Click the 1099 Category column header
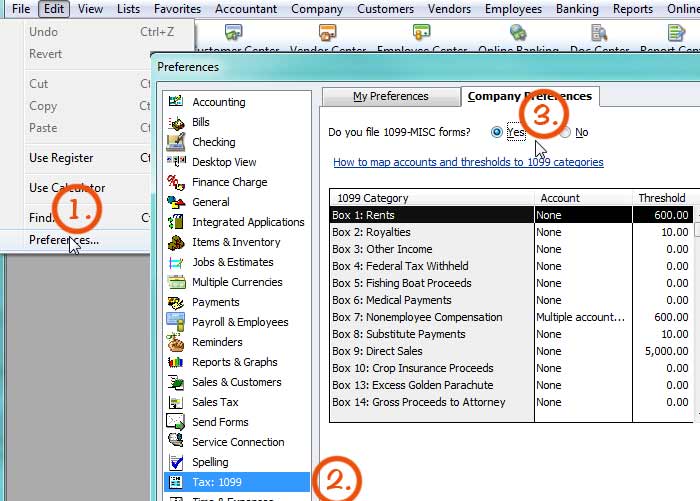Image resolution: width=700 pixels, height=501 pixels. (432, 198)
